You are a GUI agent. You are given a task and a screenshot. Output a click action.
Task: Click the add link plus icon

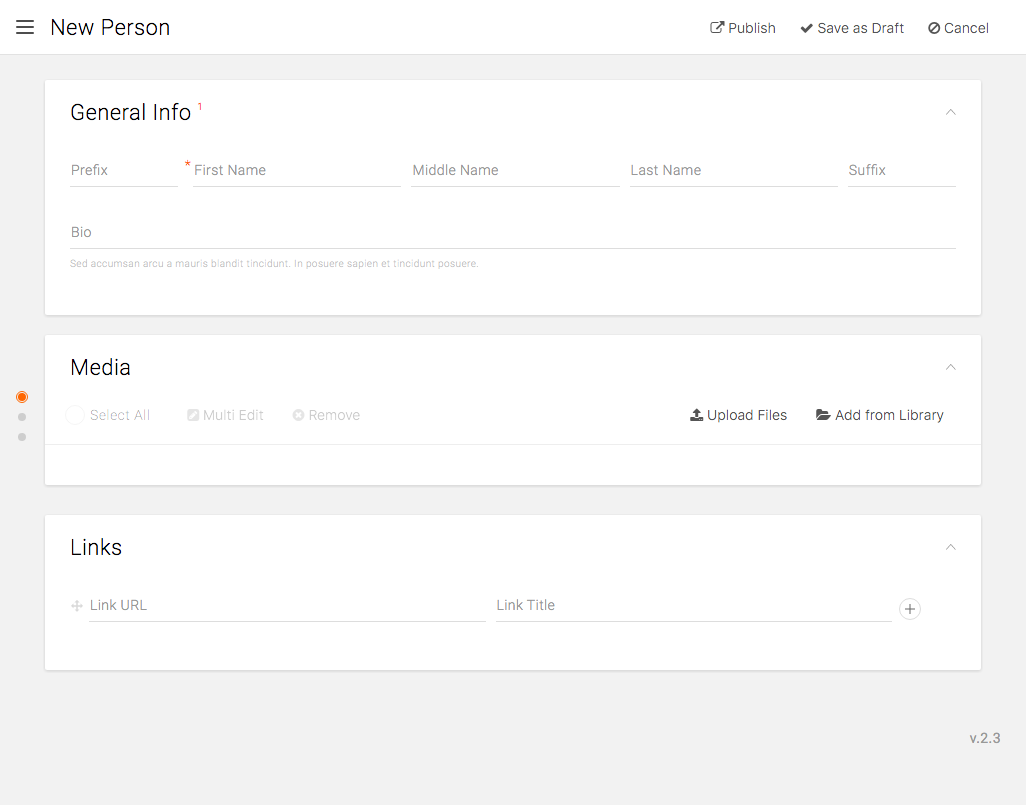pyautogui.click(x=910, y=609)
